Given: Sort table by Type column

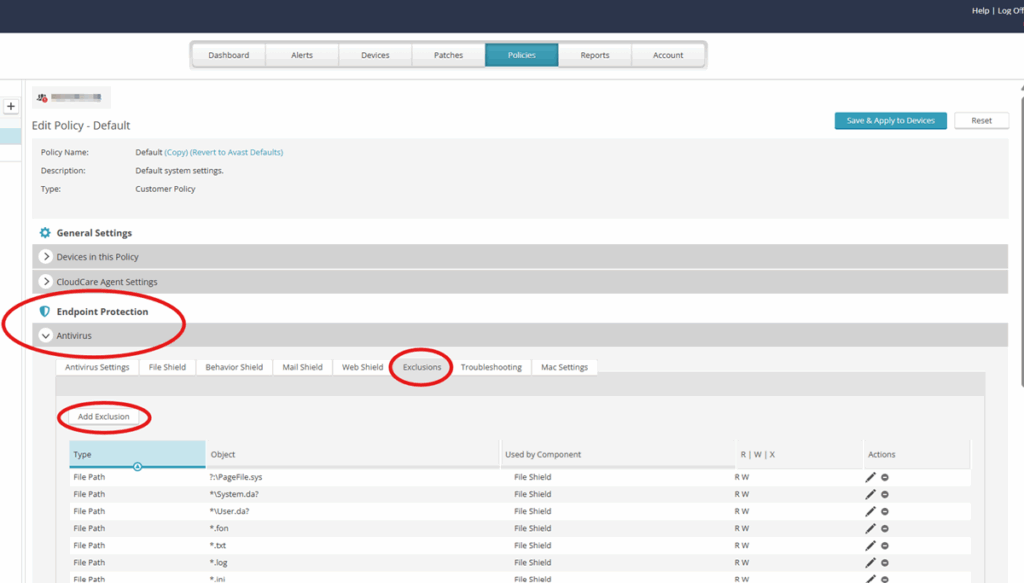Looking at the screenshot, I should pos(137,454).
